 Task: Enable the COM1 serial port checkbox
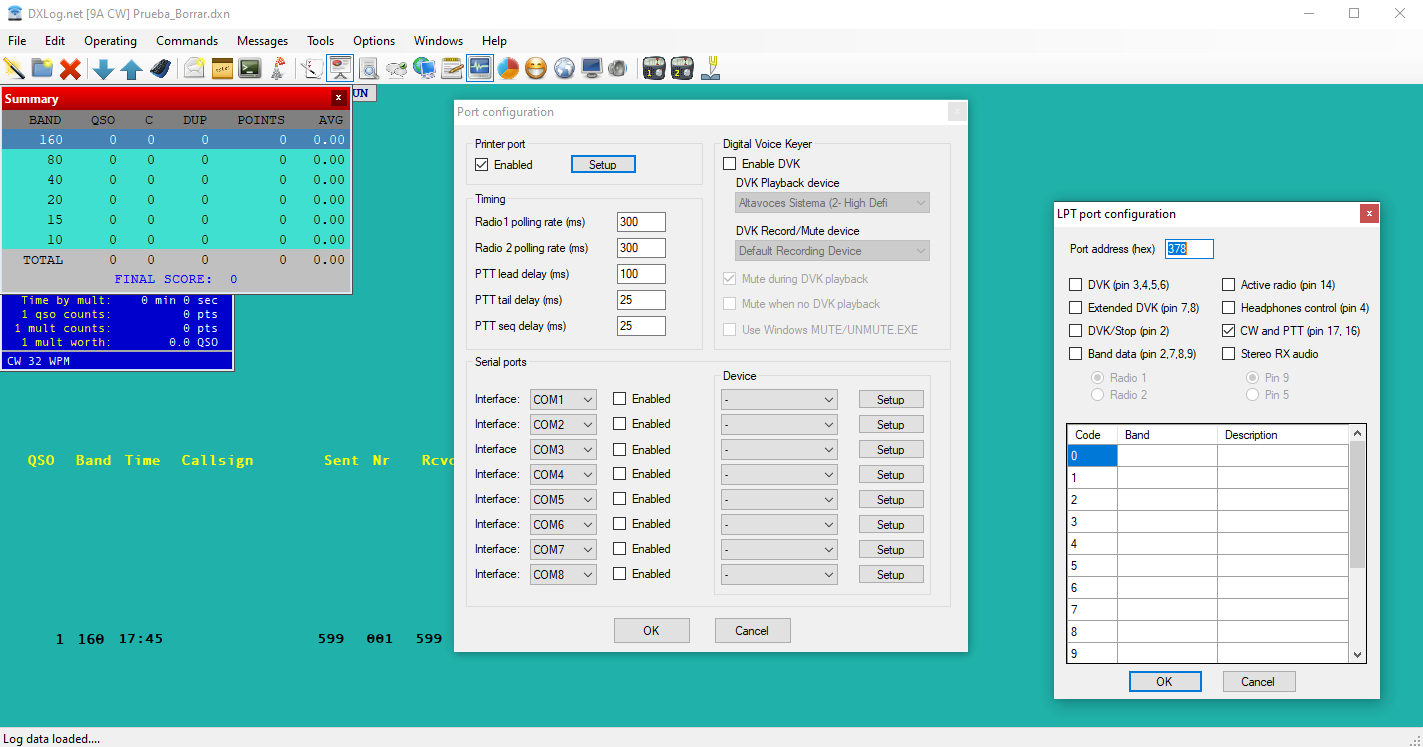coord(620,399)
